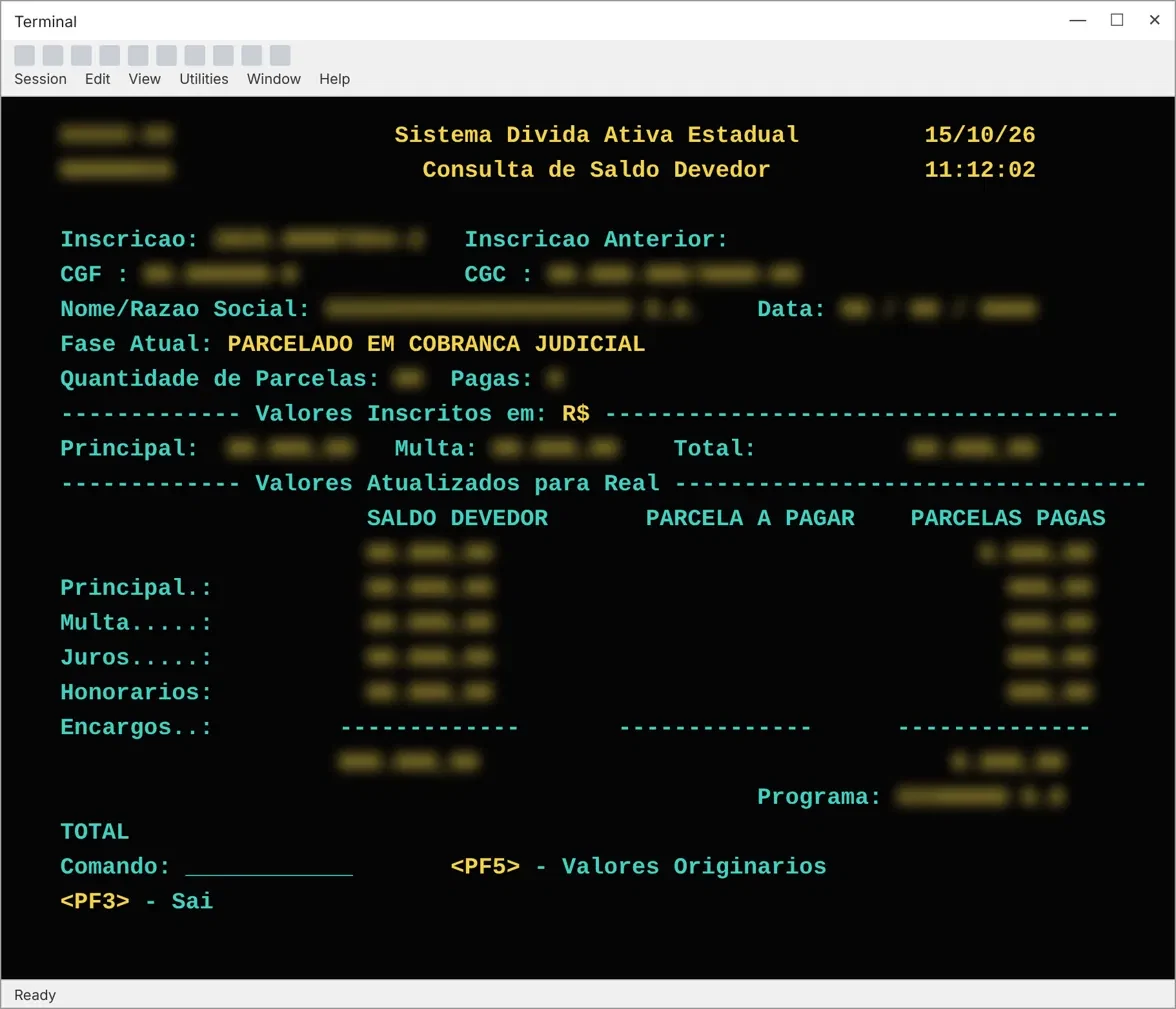Click the 'Fase Atual:' label
1176x1009 pixels.
click(136, 344)
